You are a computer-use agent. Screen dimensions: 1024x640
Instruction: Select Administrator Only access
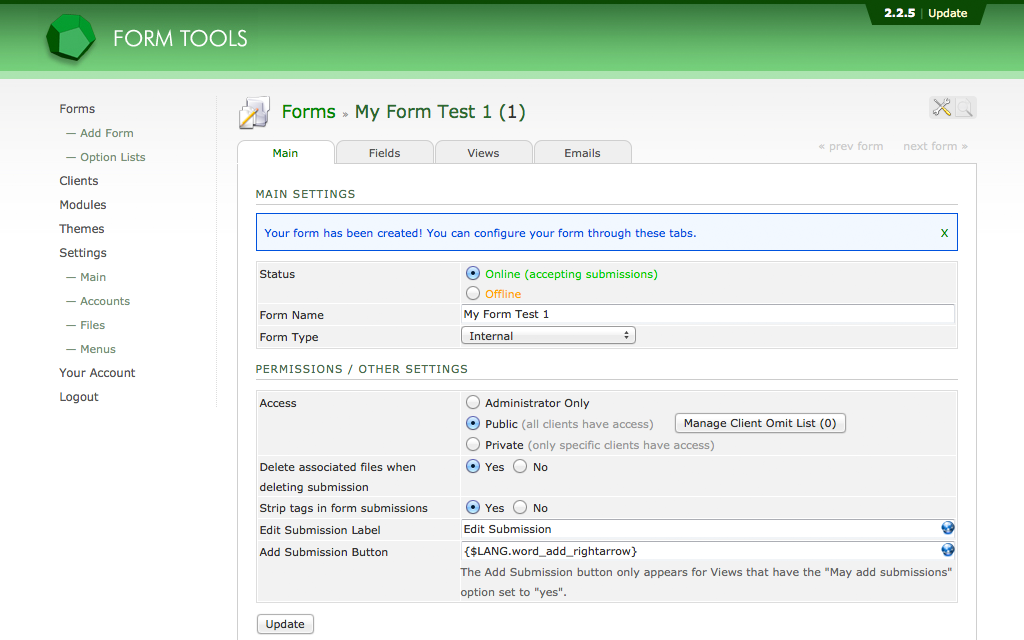pyautogui.click(x=473, y=403)
